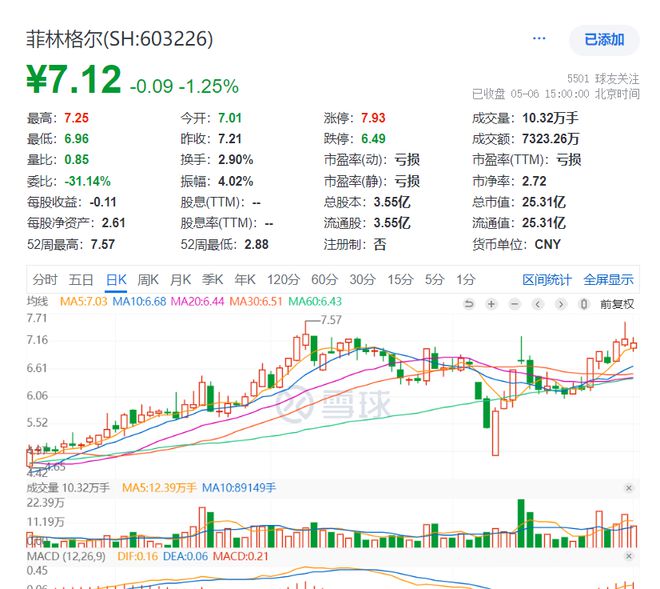
Task: Click the 5501 球友关注 followers text
Action: (603, 79)
